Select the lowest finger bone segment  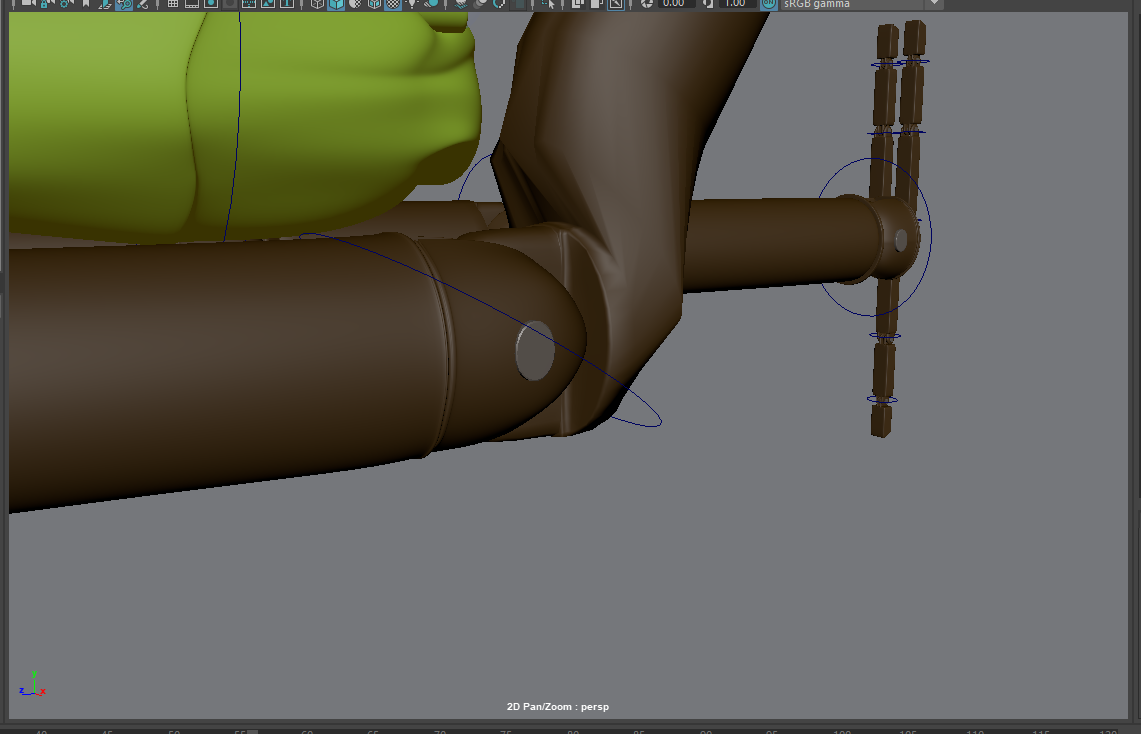tap(881, 420)
